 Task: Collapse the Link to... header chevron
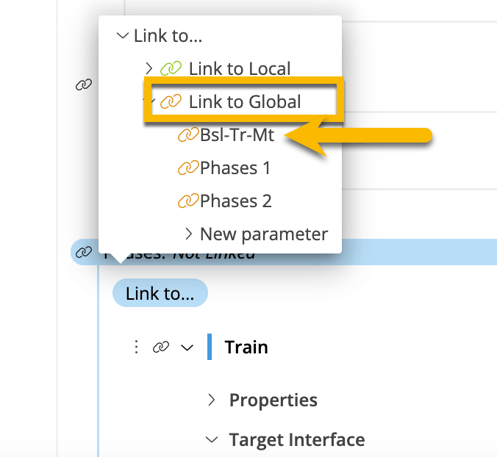(123, 35)
